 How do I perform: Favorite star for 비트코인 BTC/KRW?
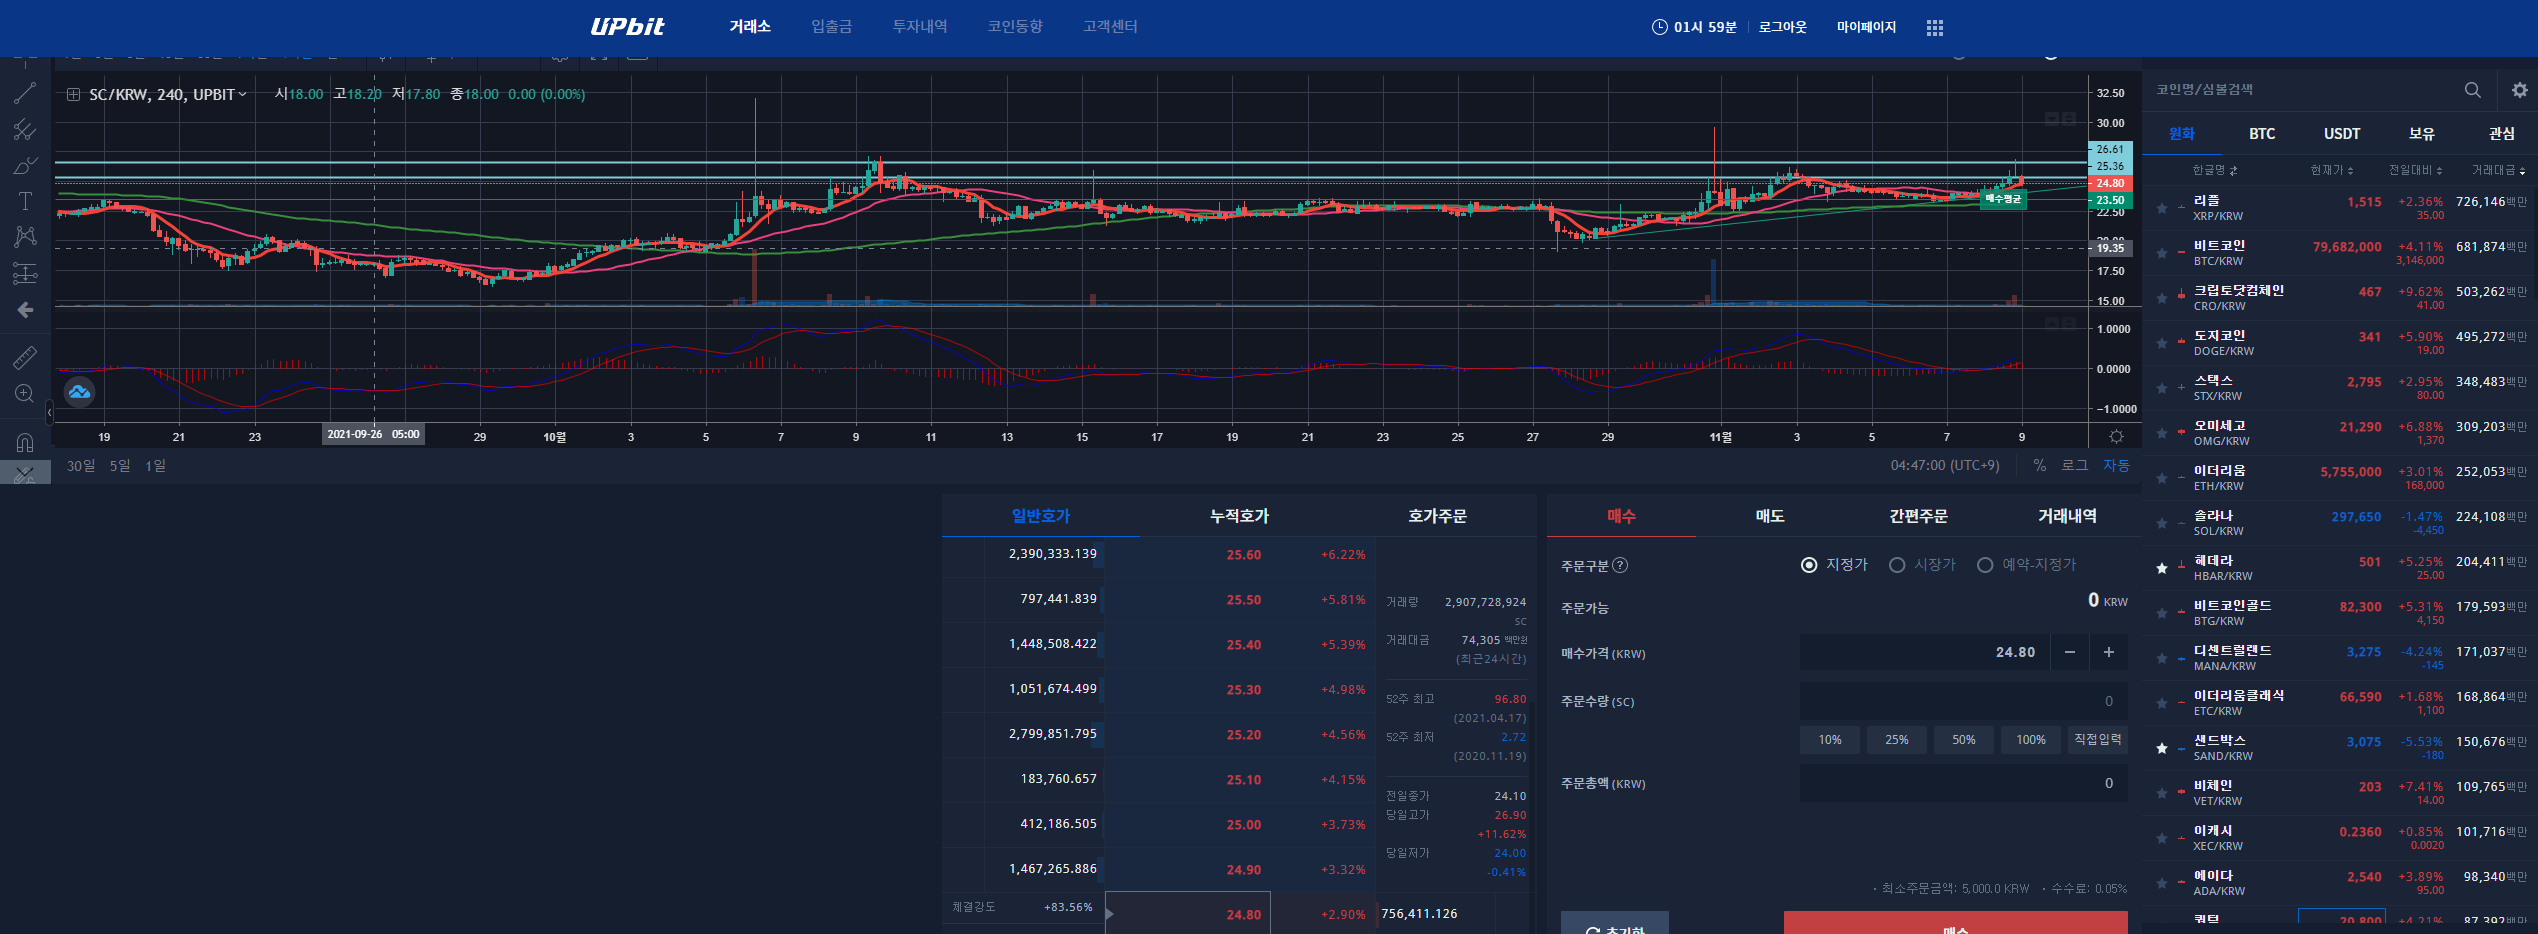click(2162, 253)
